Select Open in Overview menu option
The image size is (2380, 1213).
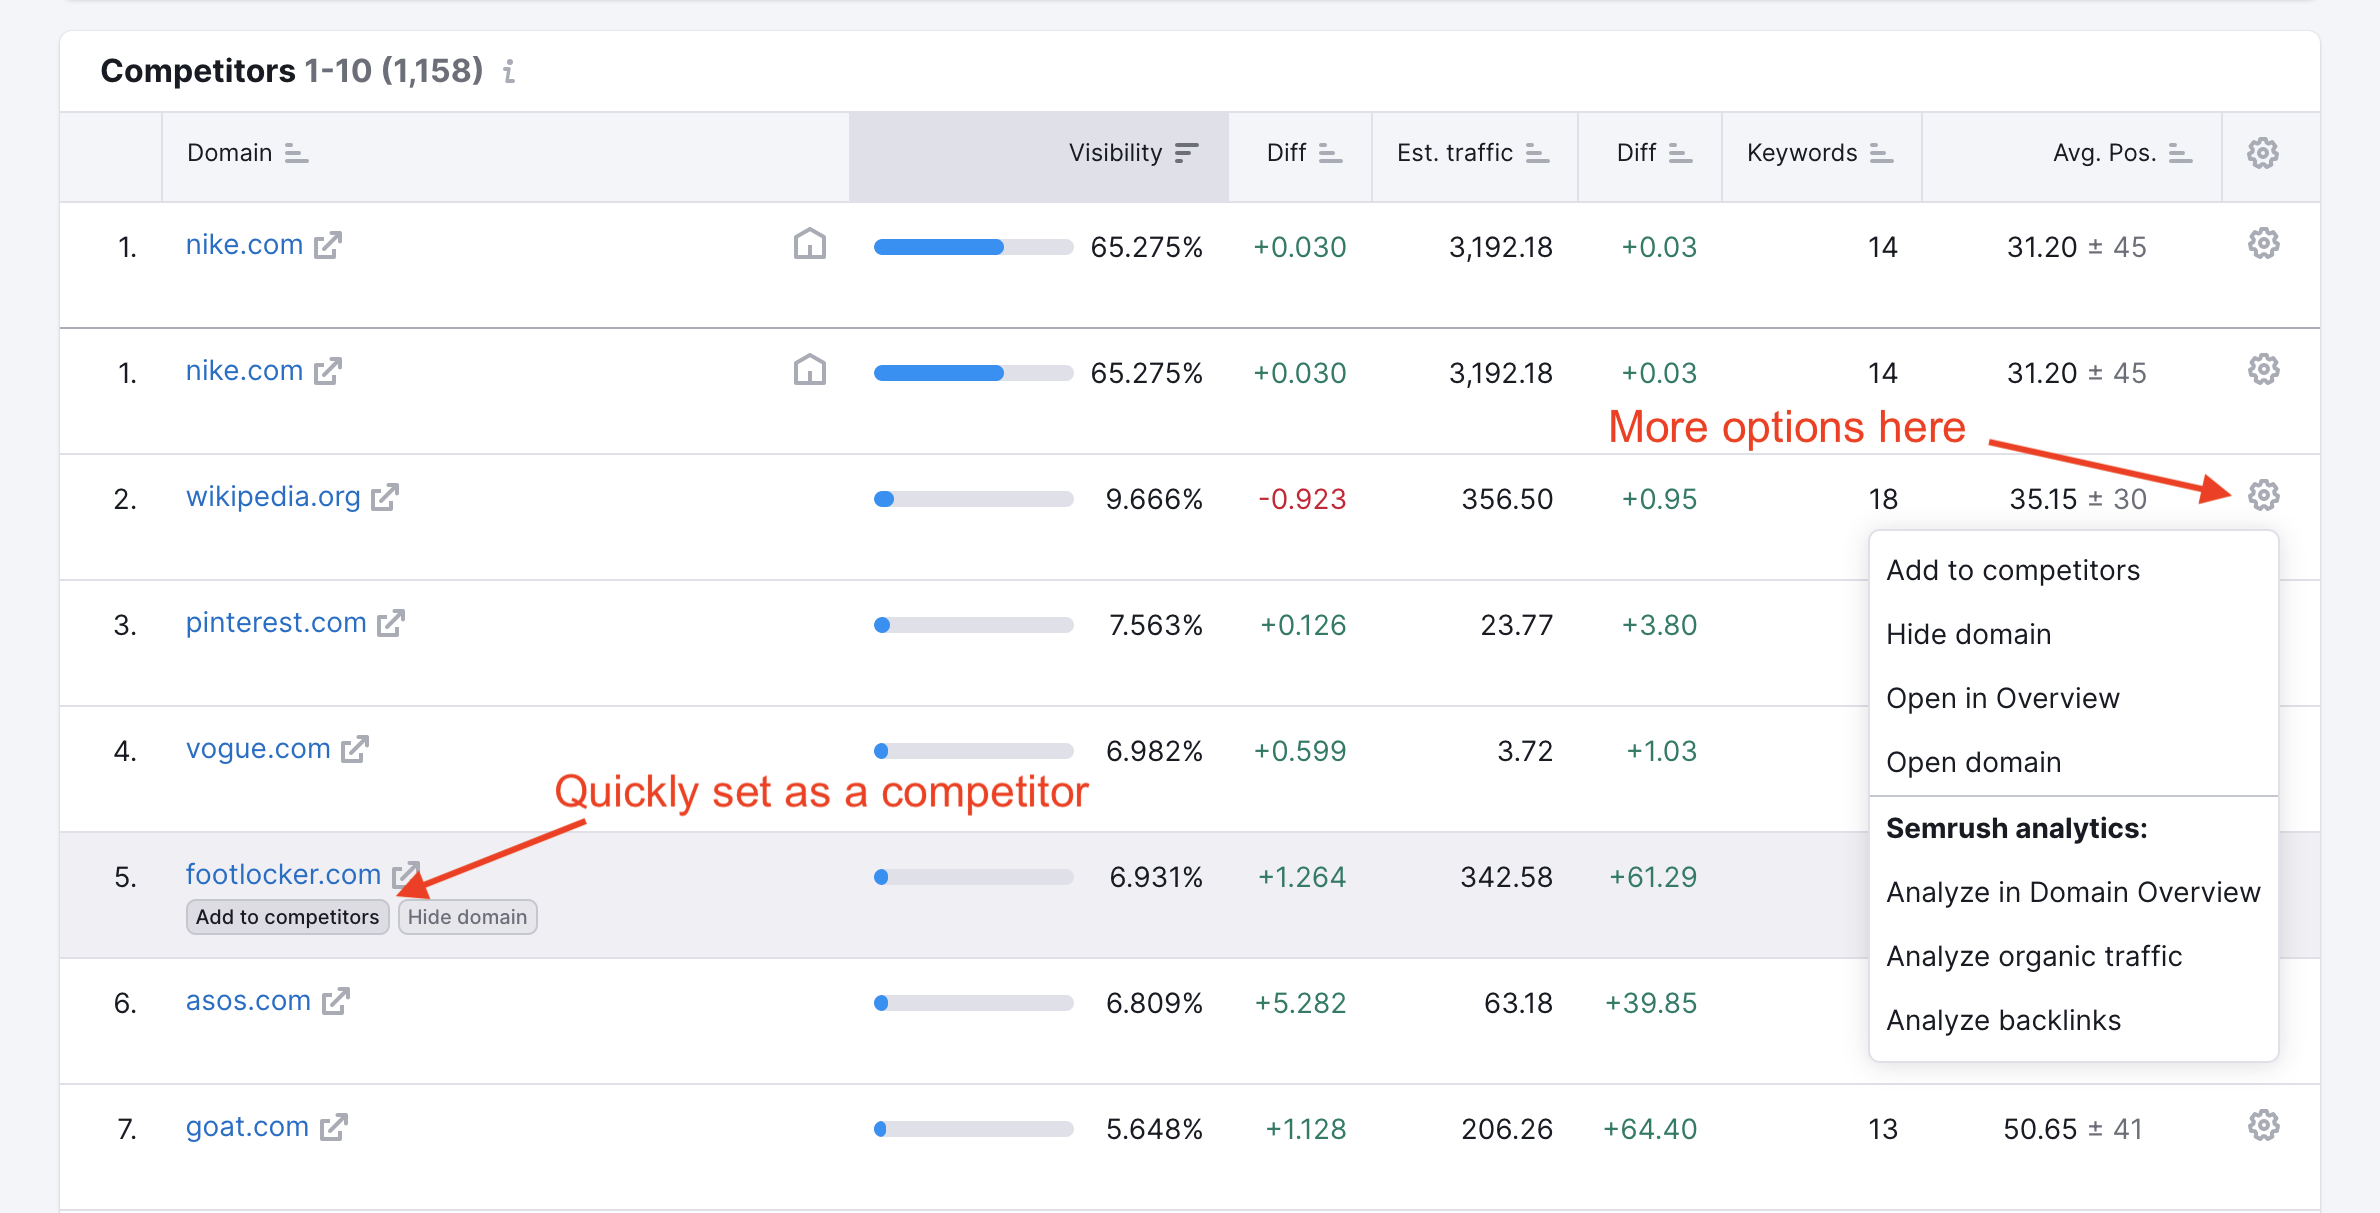[x=2002, y=698]
